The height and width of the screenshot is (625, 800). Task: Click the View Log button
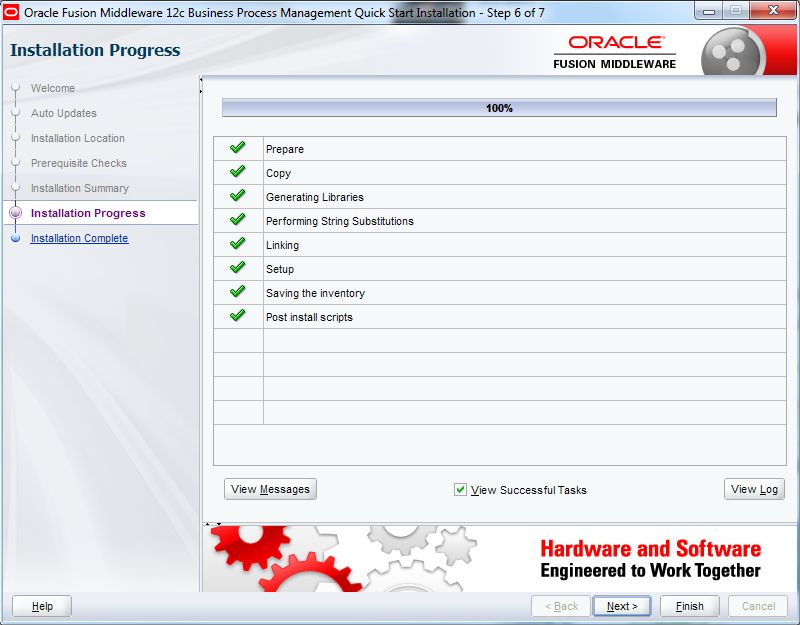[754, 489]
